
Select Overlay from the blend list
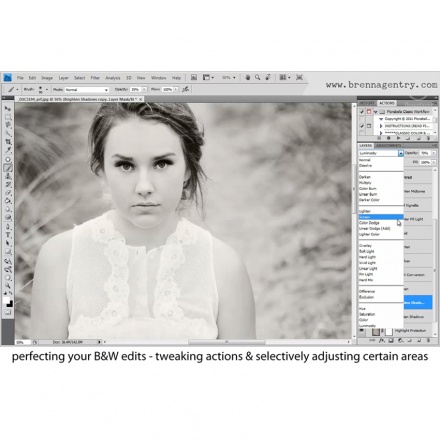365,246
